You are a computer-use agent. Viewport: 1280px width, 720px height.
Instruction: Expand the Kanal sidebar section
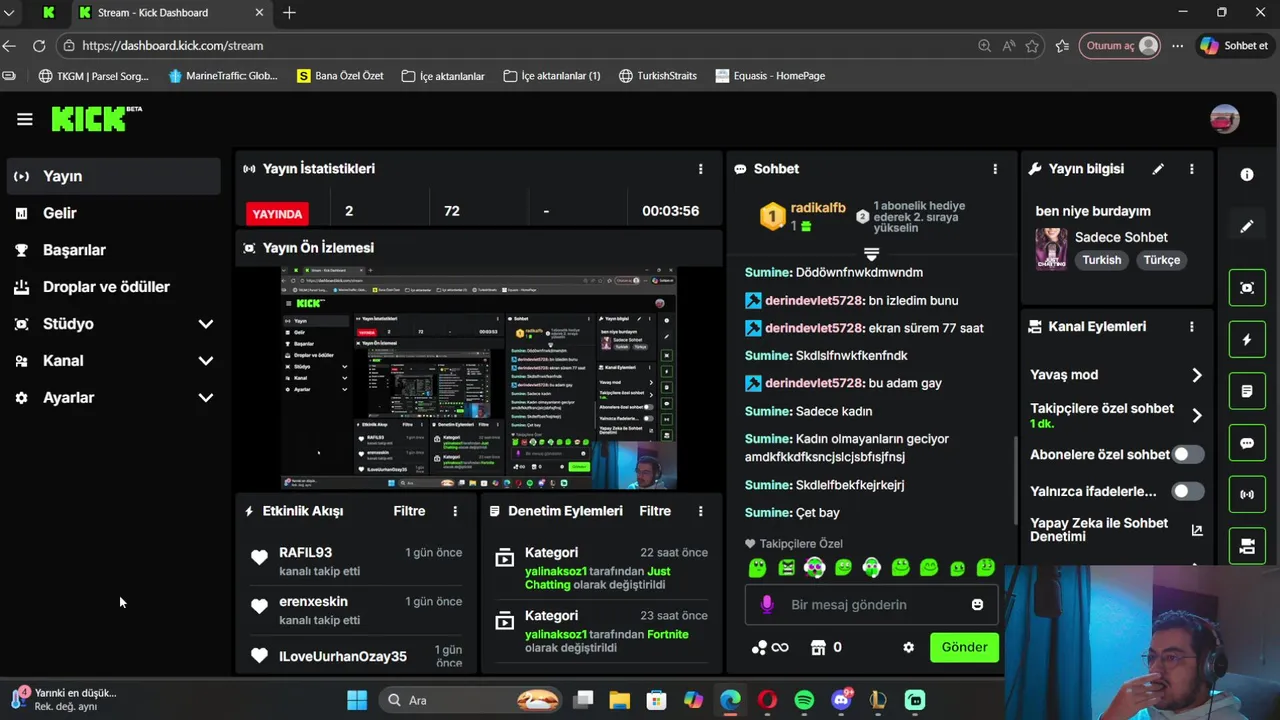pyautogui.click(x=206, y=361)
